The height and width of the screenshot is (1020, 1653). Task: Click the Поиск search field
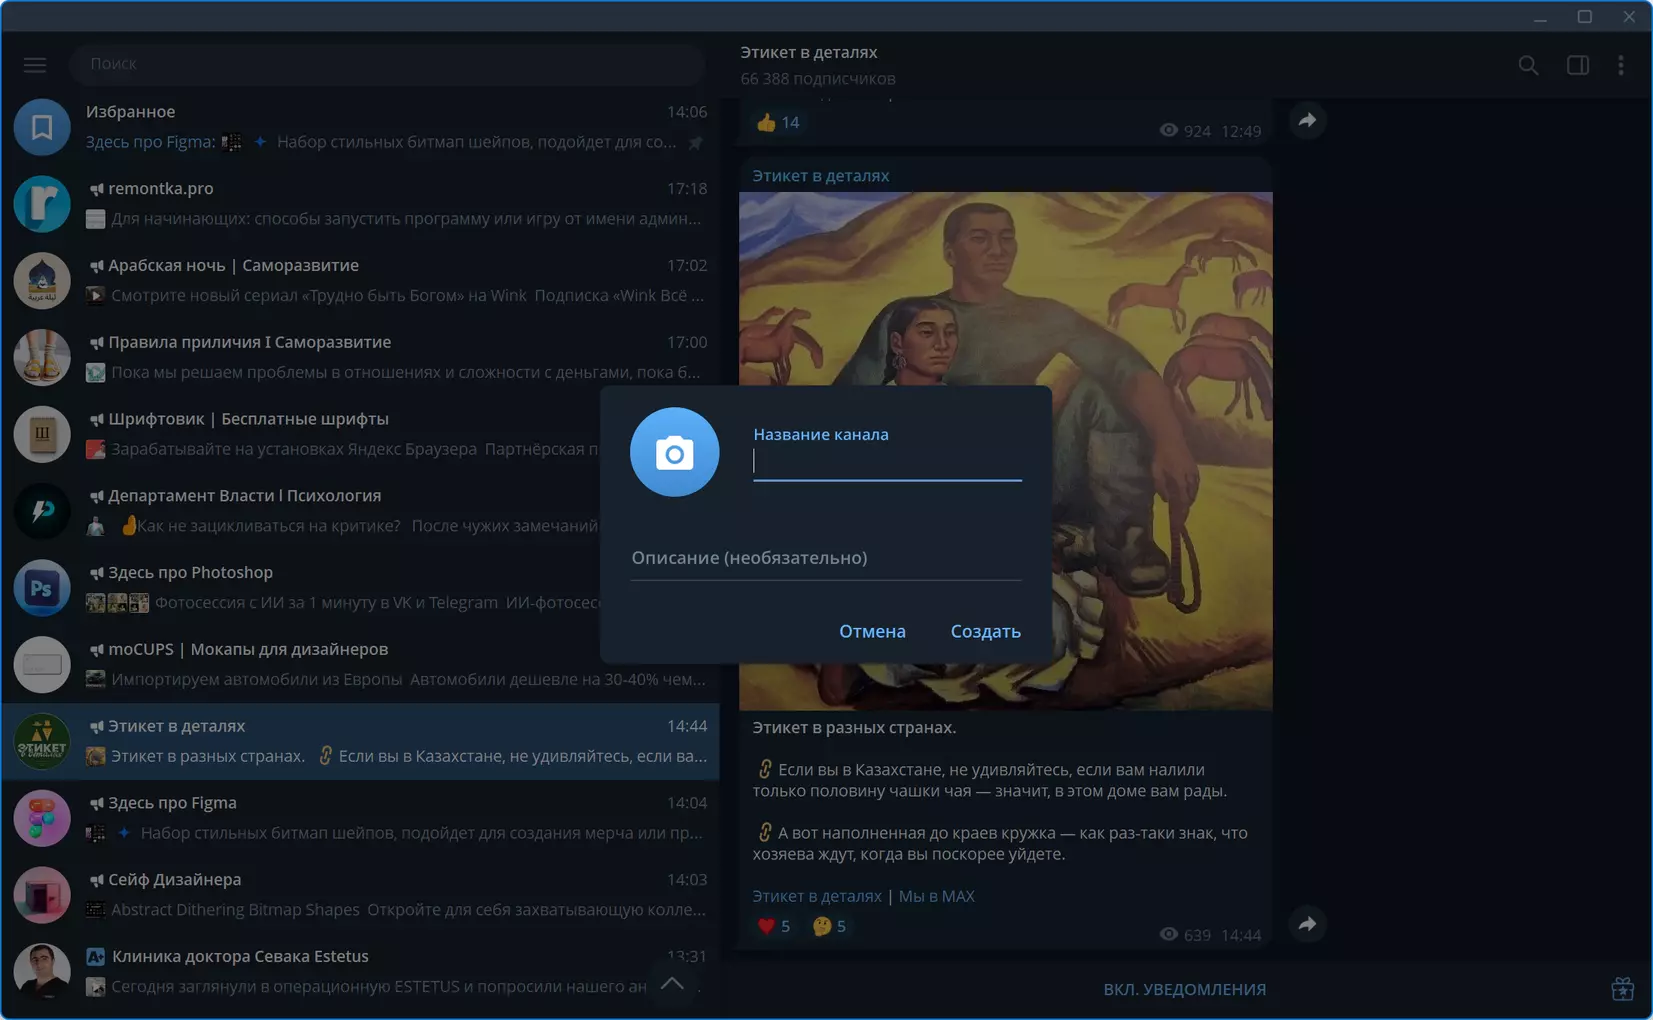click(x=388, y=64)
